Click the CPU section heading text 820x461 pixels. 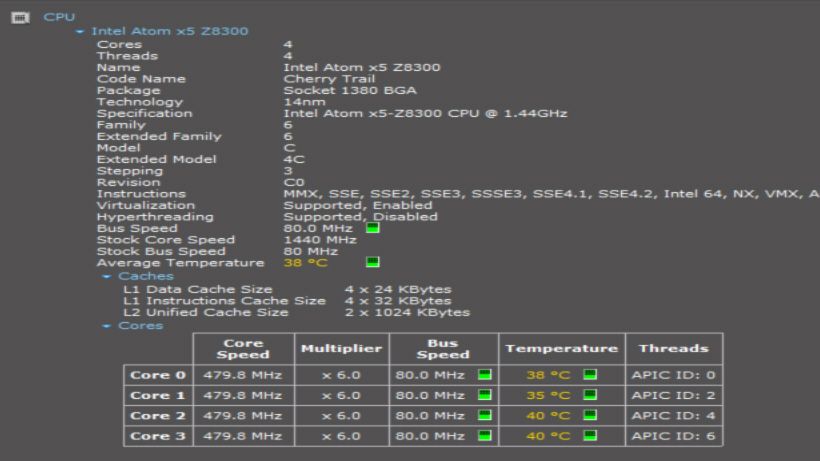click(58, 17)
